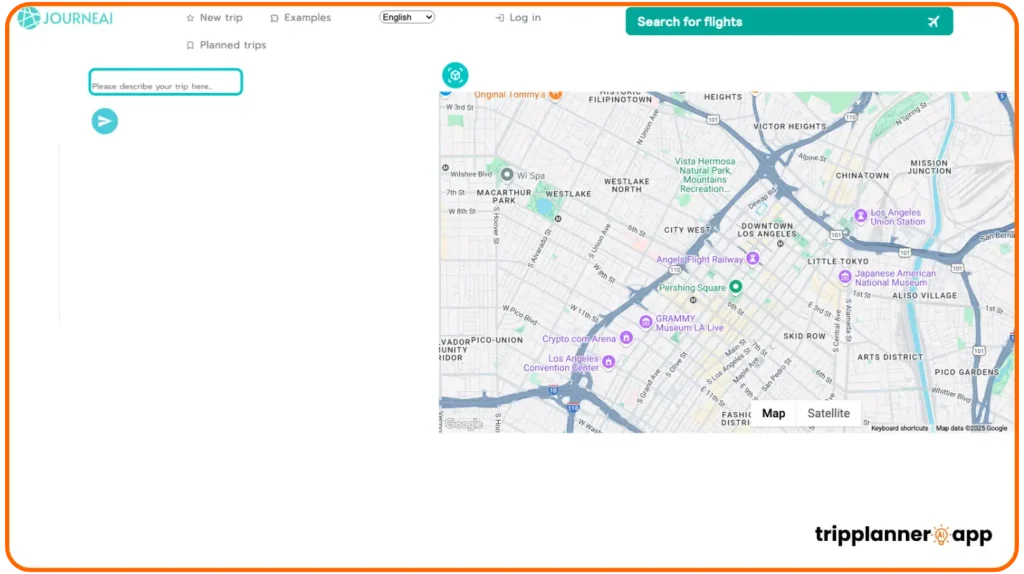1024x574 pixels.
Task: Click the PICO GARDENS map label
Action: 967,372
